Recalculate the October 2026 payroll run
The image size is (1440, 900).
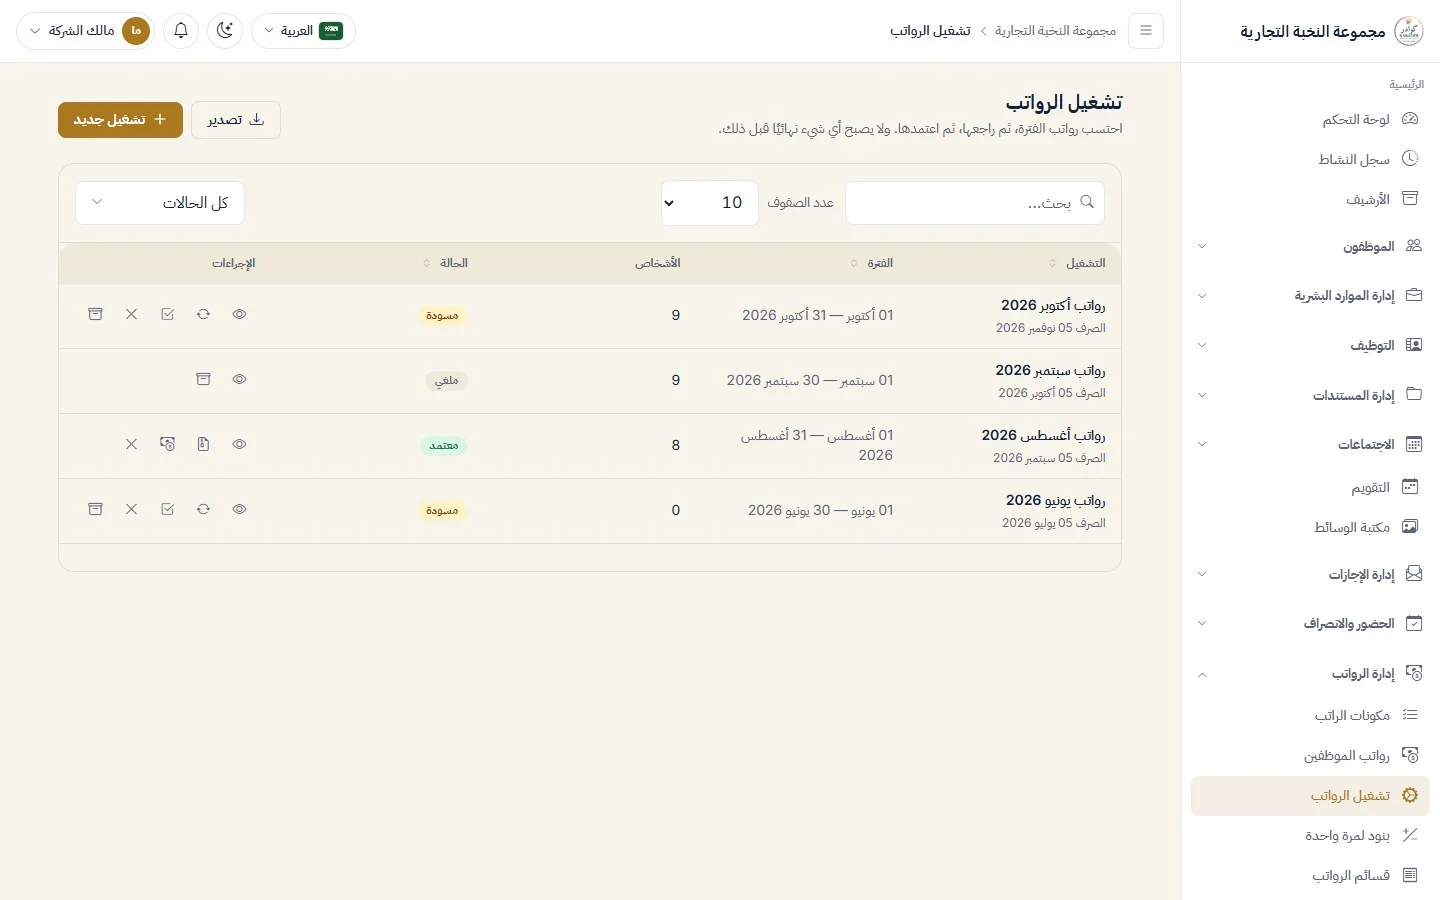203,314
